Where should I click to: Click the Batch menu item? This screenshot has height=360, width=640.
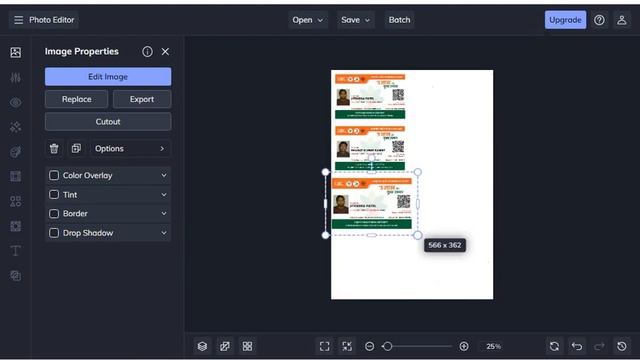click(399, 20)
